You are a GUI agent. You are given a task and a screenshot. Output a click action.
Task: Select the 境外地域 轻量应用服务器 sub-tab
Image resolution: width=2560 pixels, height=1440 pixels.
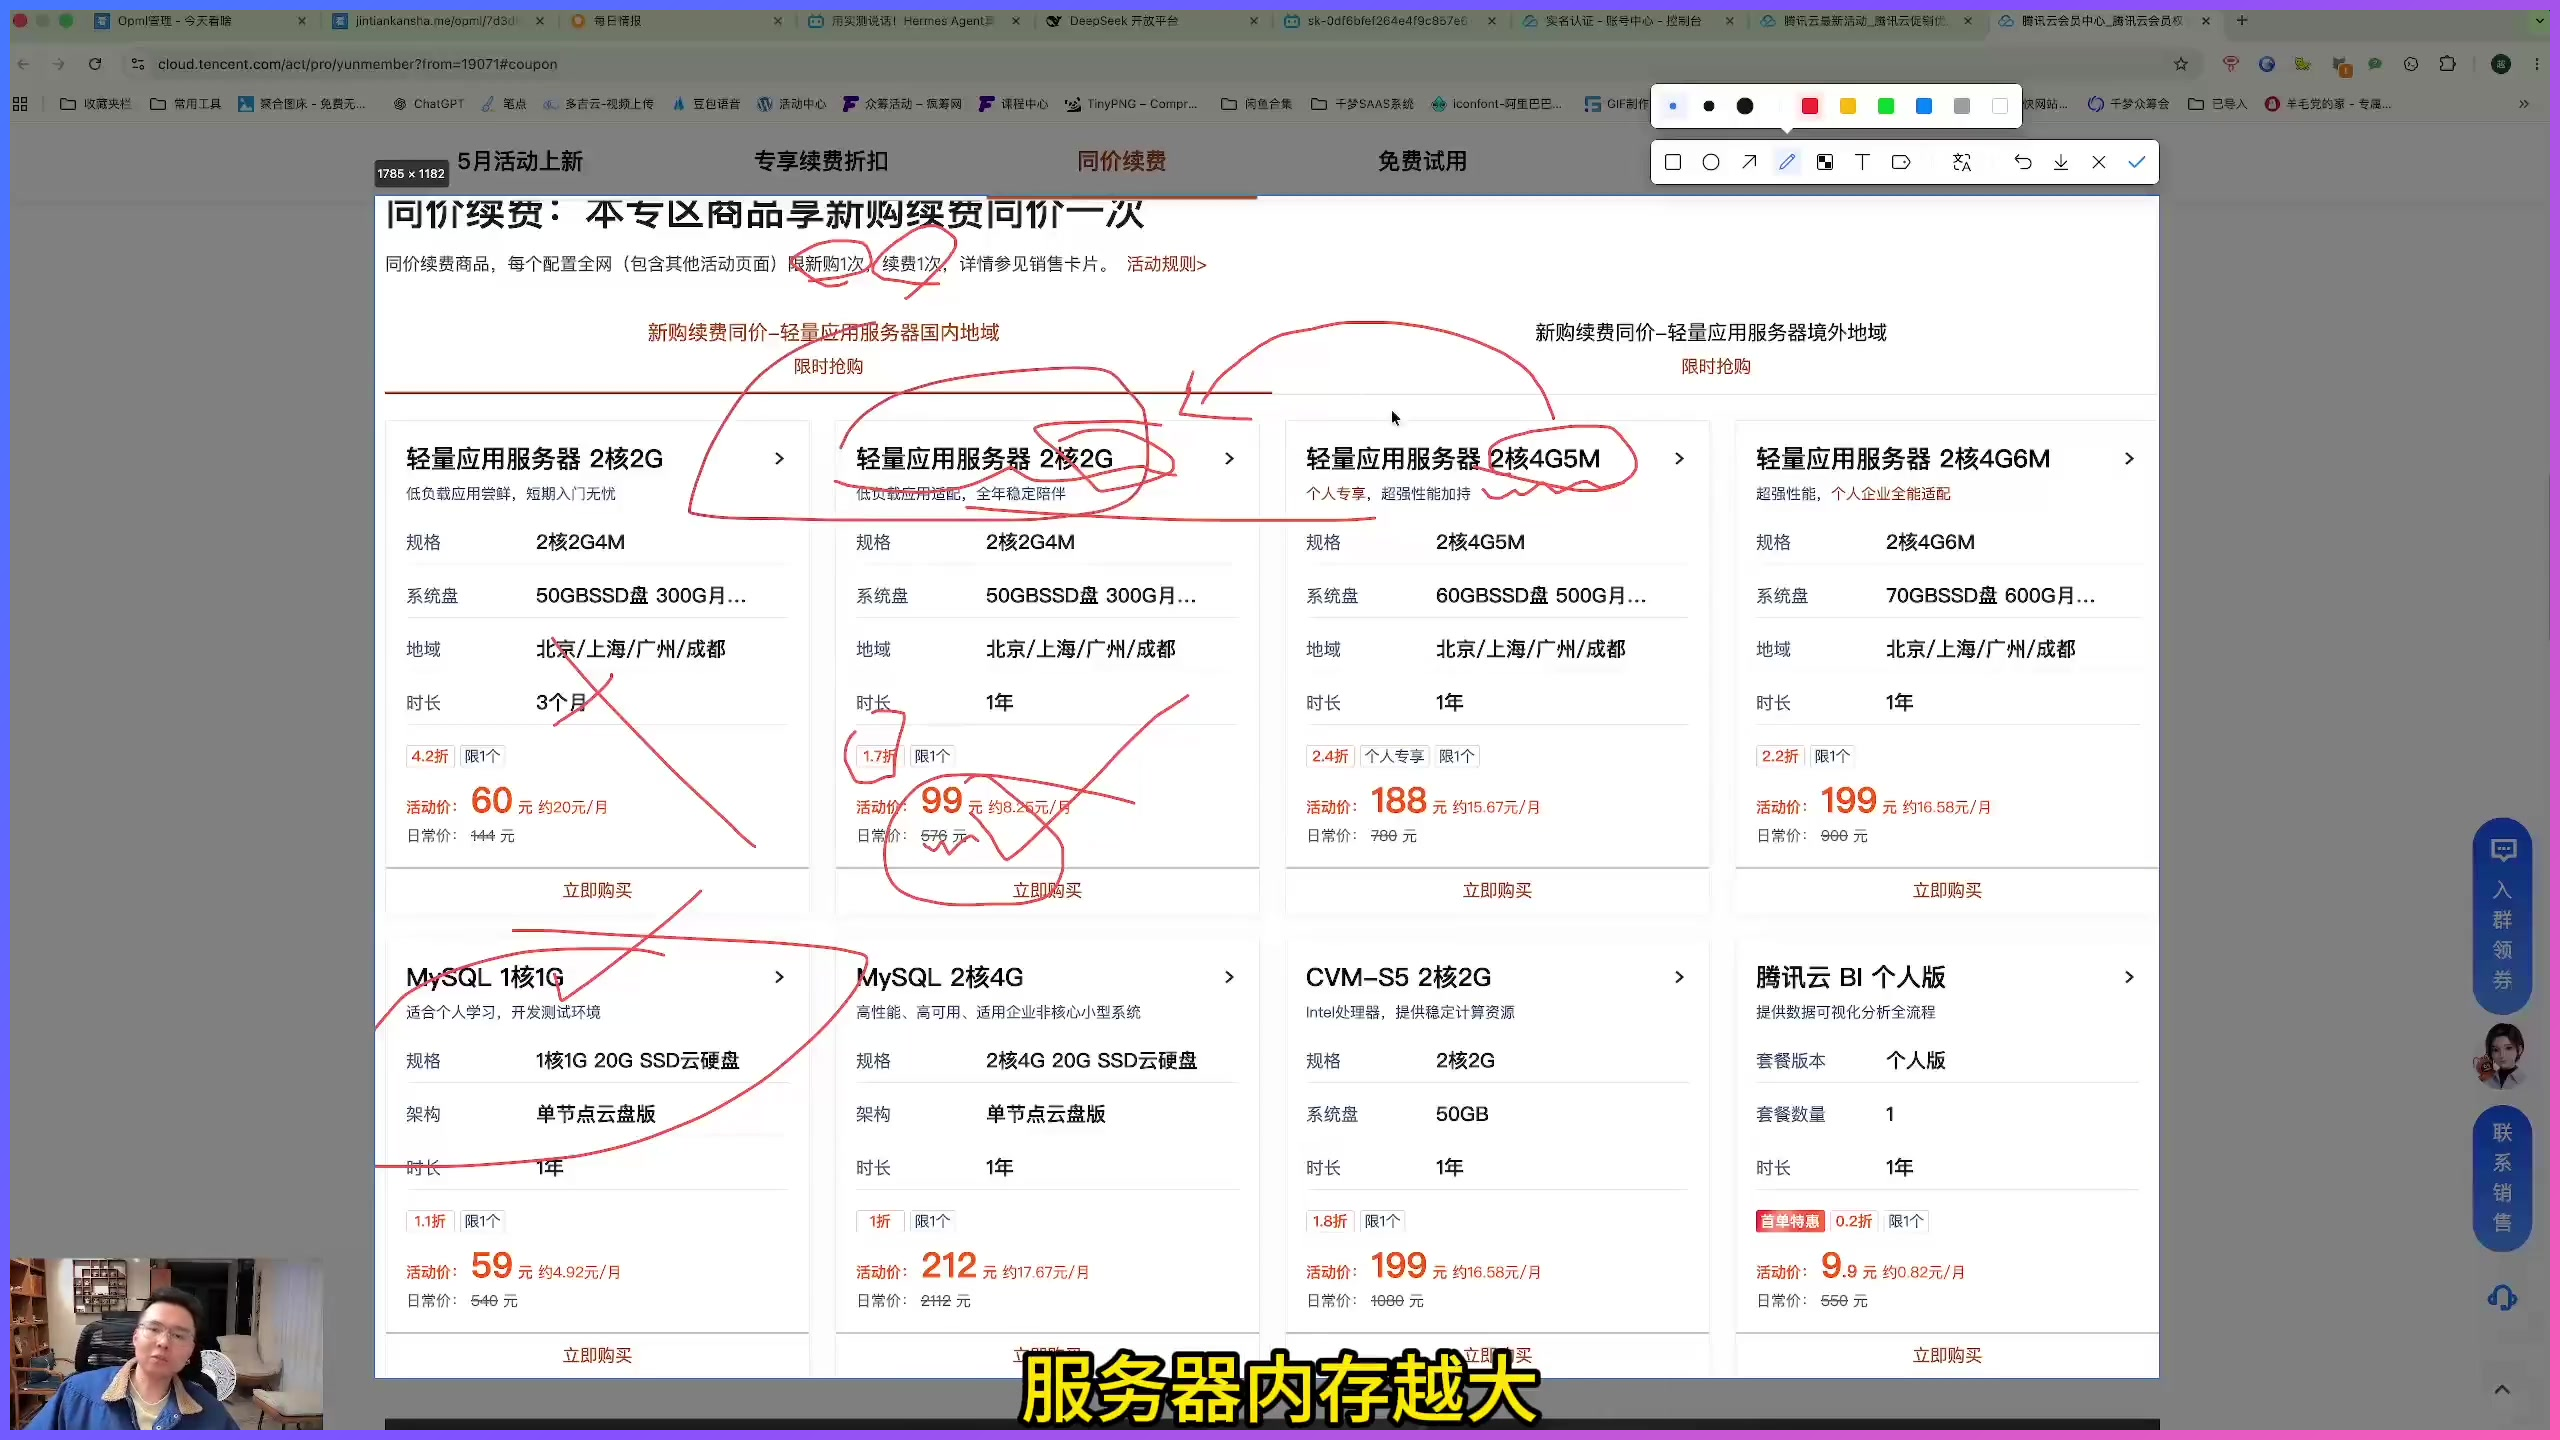coord(1713,347)
